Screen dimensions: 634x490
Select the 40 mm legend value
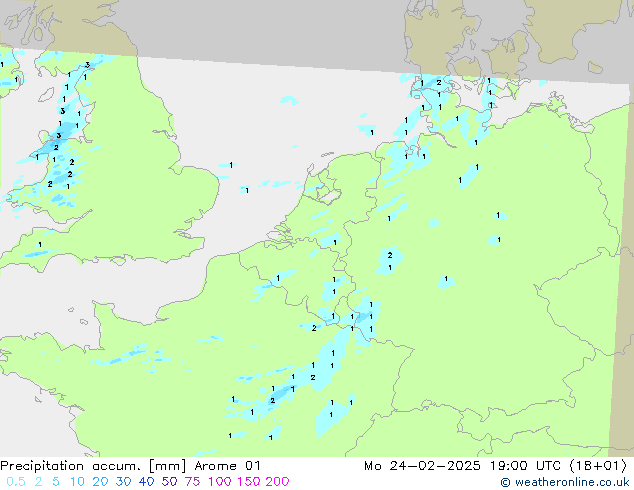pos(146,482)
